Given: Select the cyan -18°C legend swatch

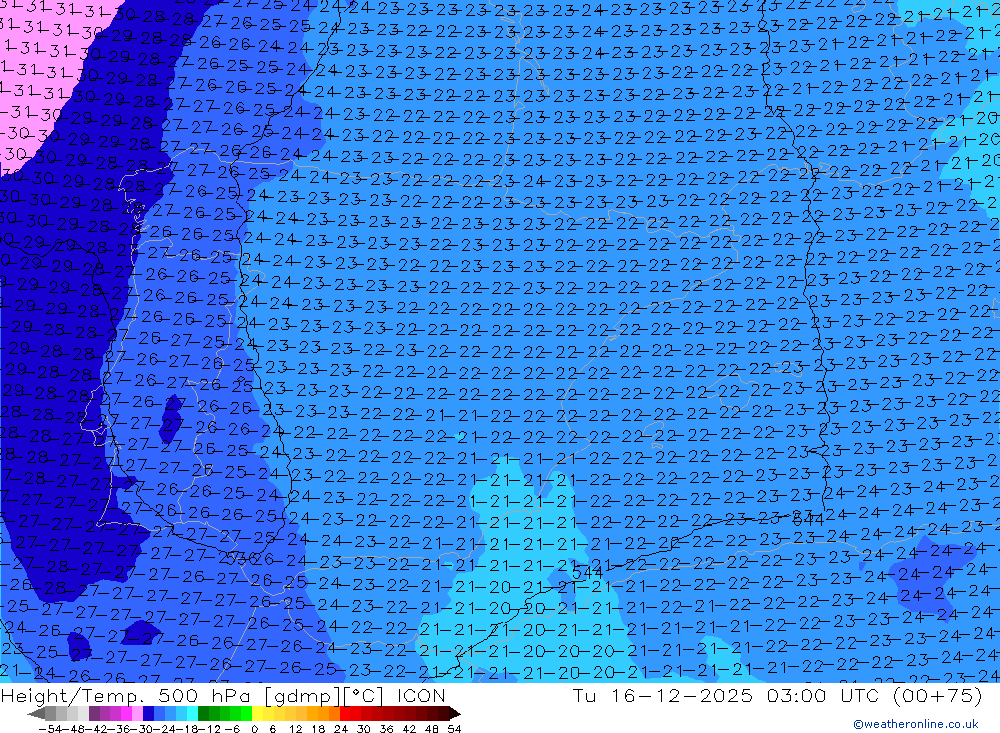Looking at the screenshot, I should click(192, 713).
